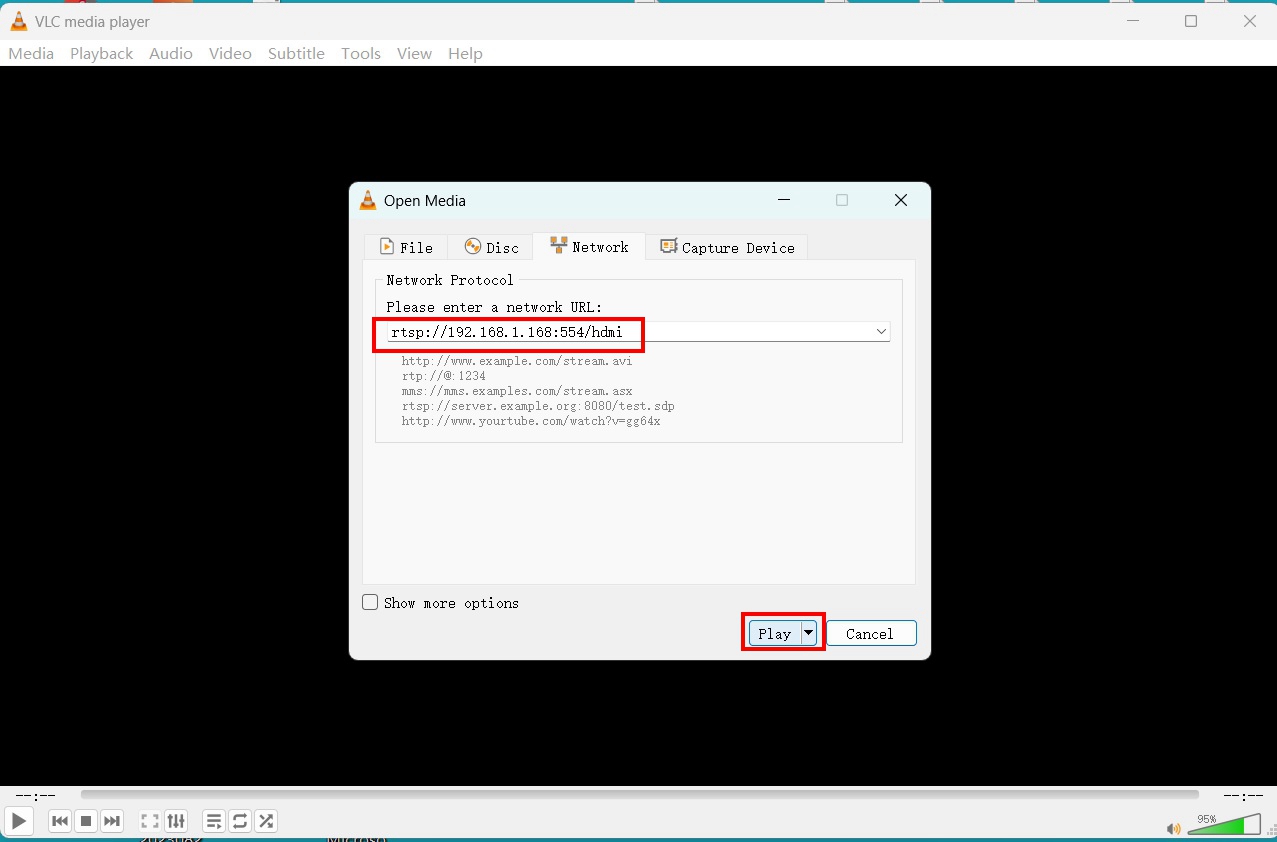This screenshot has width=1277, height=842.
Task: Open the Help menu
Action: coord(465,53)
